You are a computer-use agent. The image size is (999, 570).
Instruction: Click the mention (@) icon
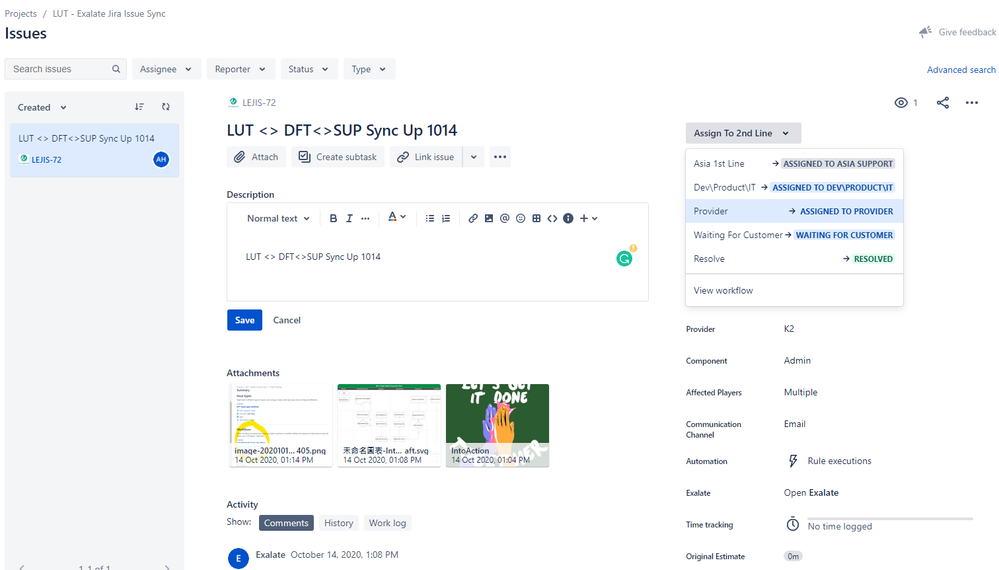point(505,218)
